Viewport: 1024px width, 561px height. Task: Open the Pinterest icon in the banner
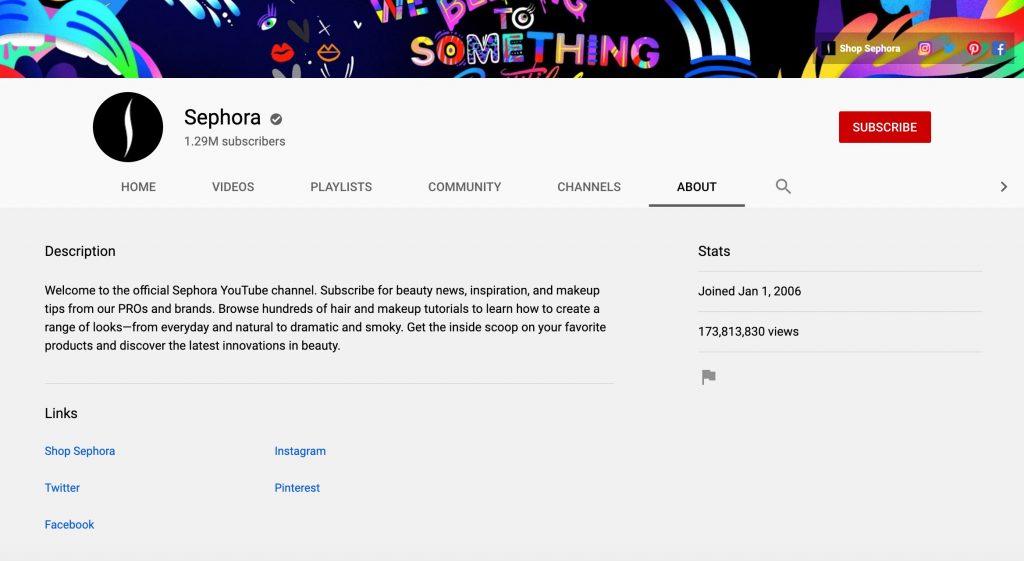pyautogui.click(x=974, y=48)
